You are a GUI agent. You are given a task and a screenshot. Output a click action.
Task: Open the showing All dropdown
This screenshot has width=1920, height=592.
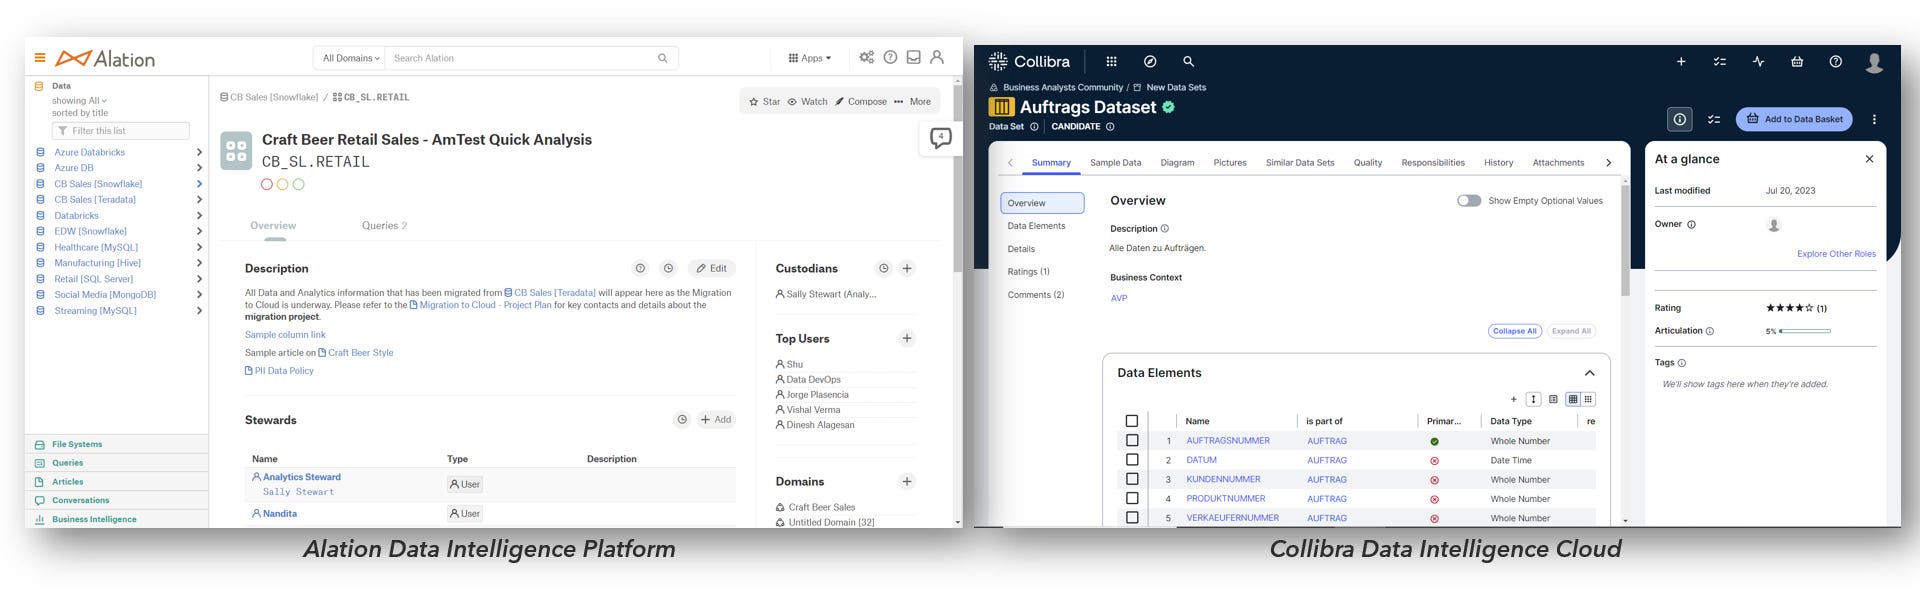[x=79, y=100]
